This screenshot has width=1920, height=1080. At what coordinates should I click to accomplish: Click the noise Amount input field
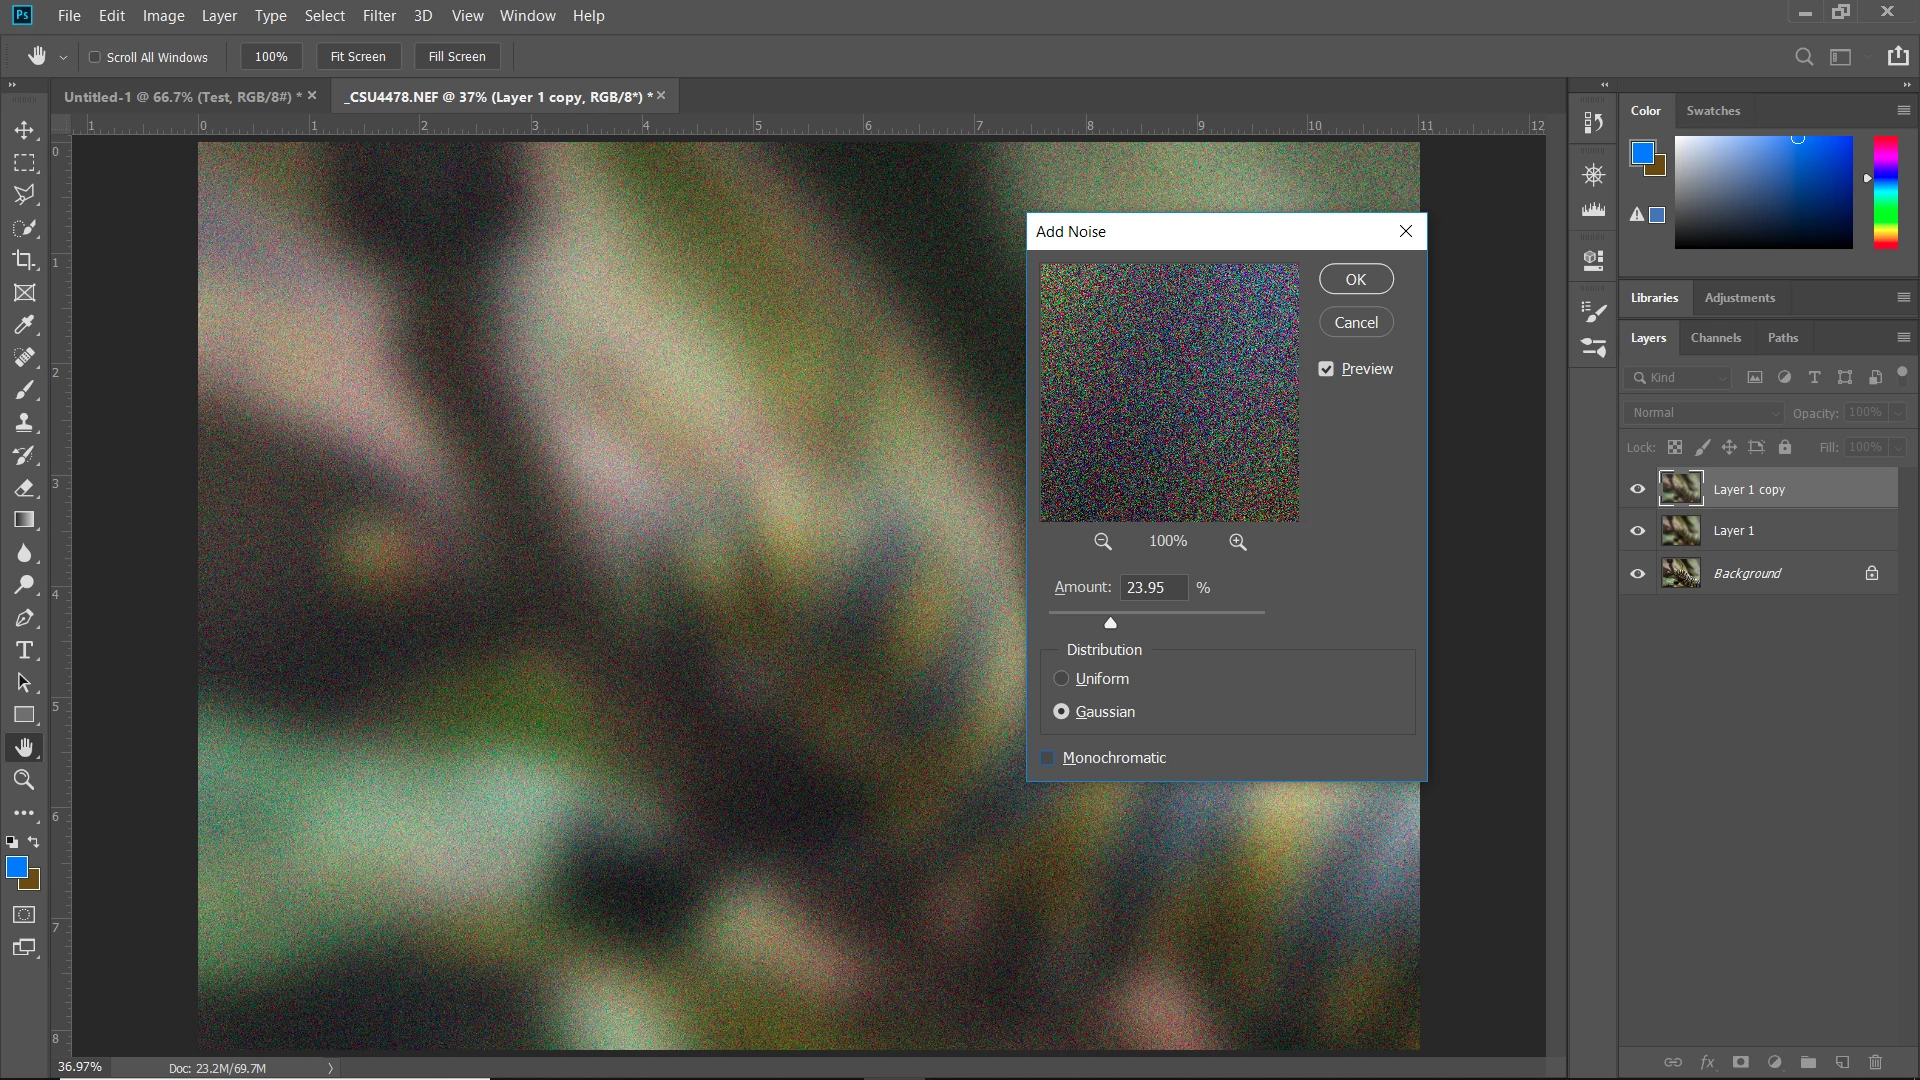tap(1153, 588)
